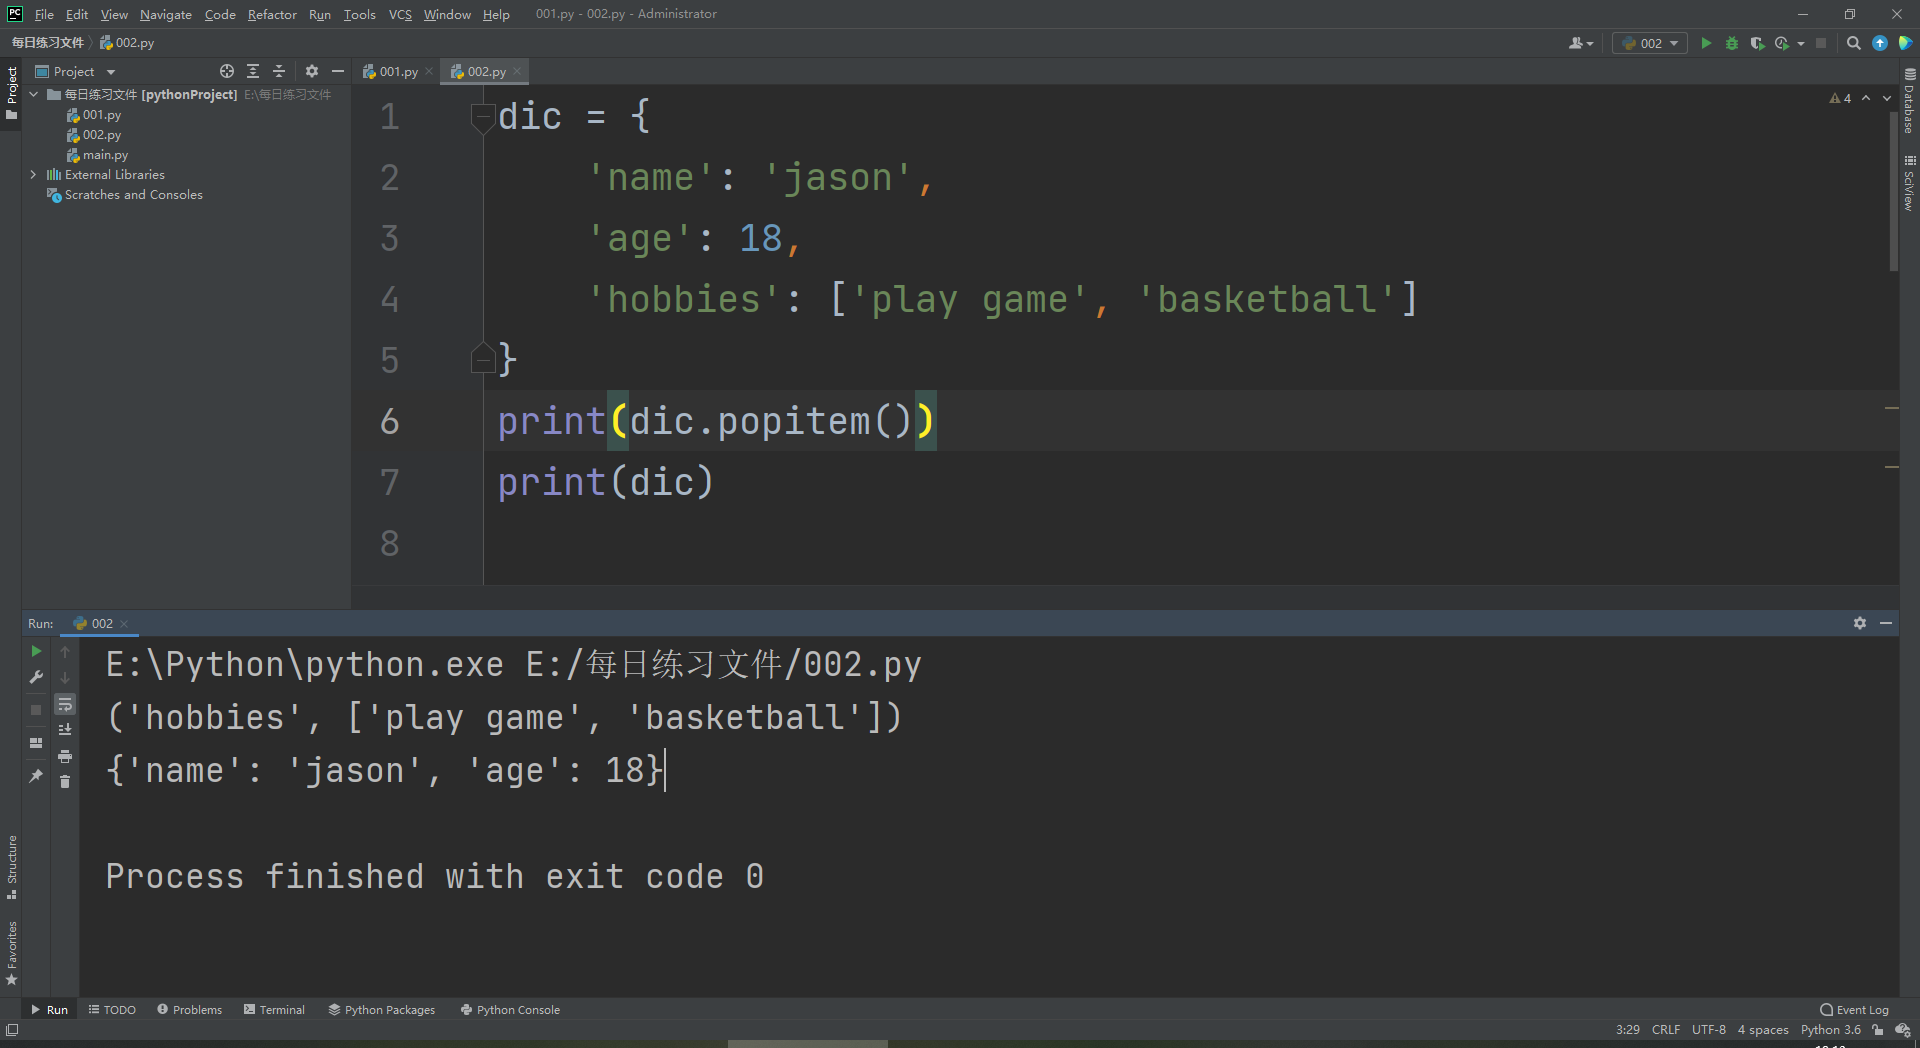Rerun 002 in the Run panel
Viewport: 1920px width, 1048px height.
coord(36,651)
